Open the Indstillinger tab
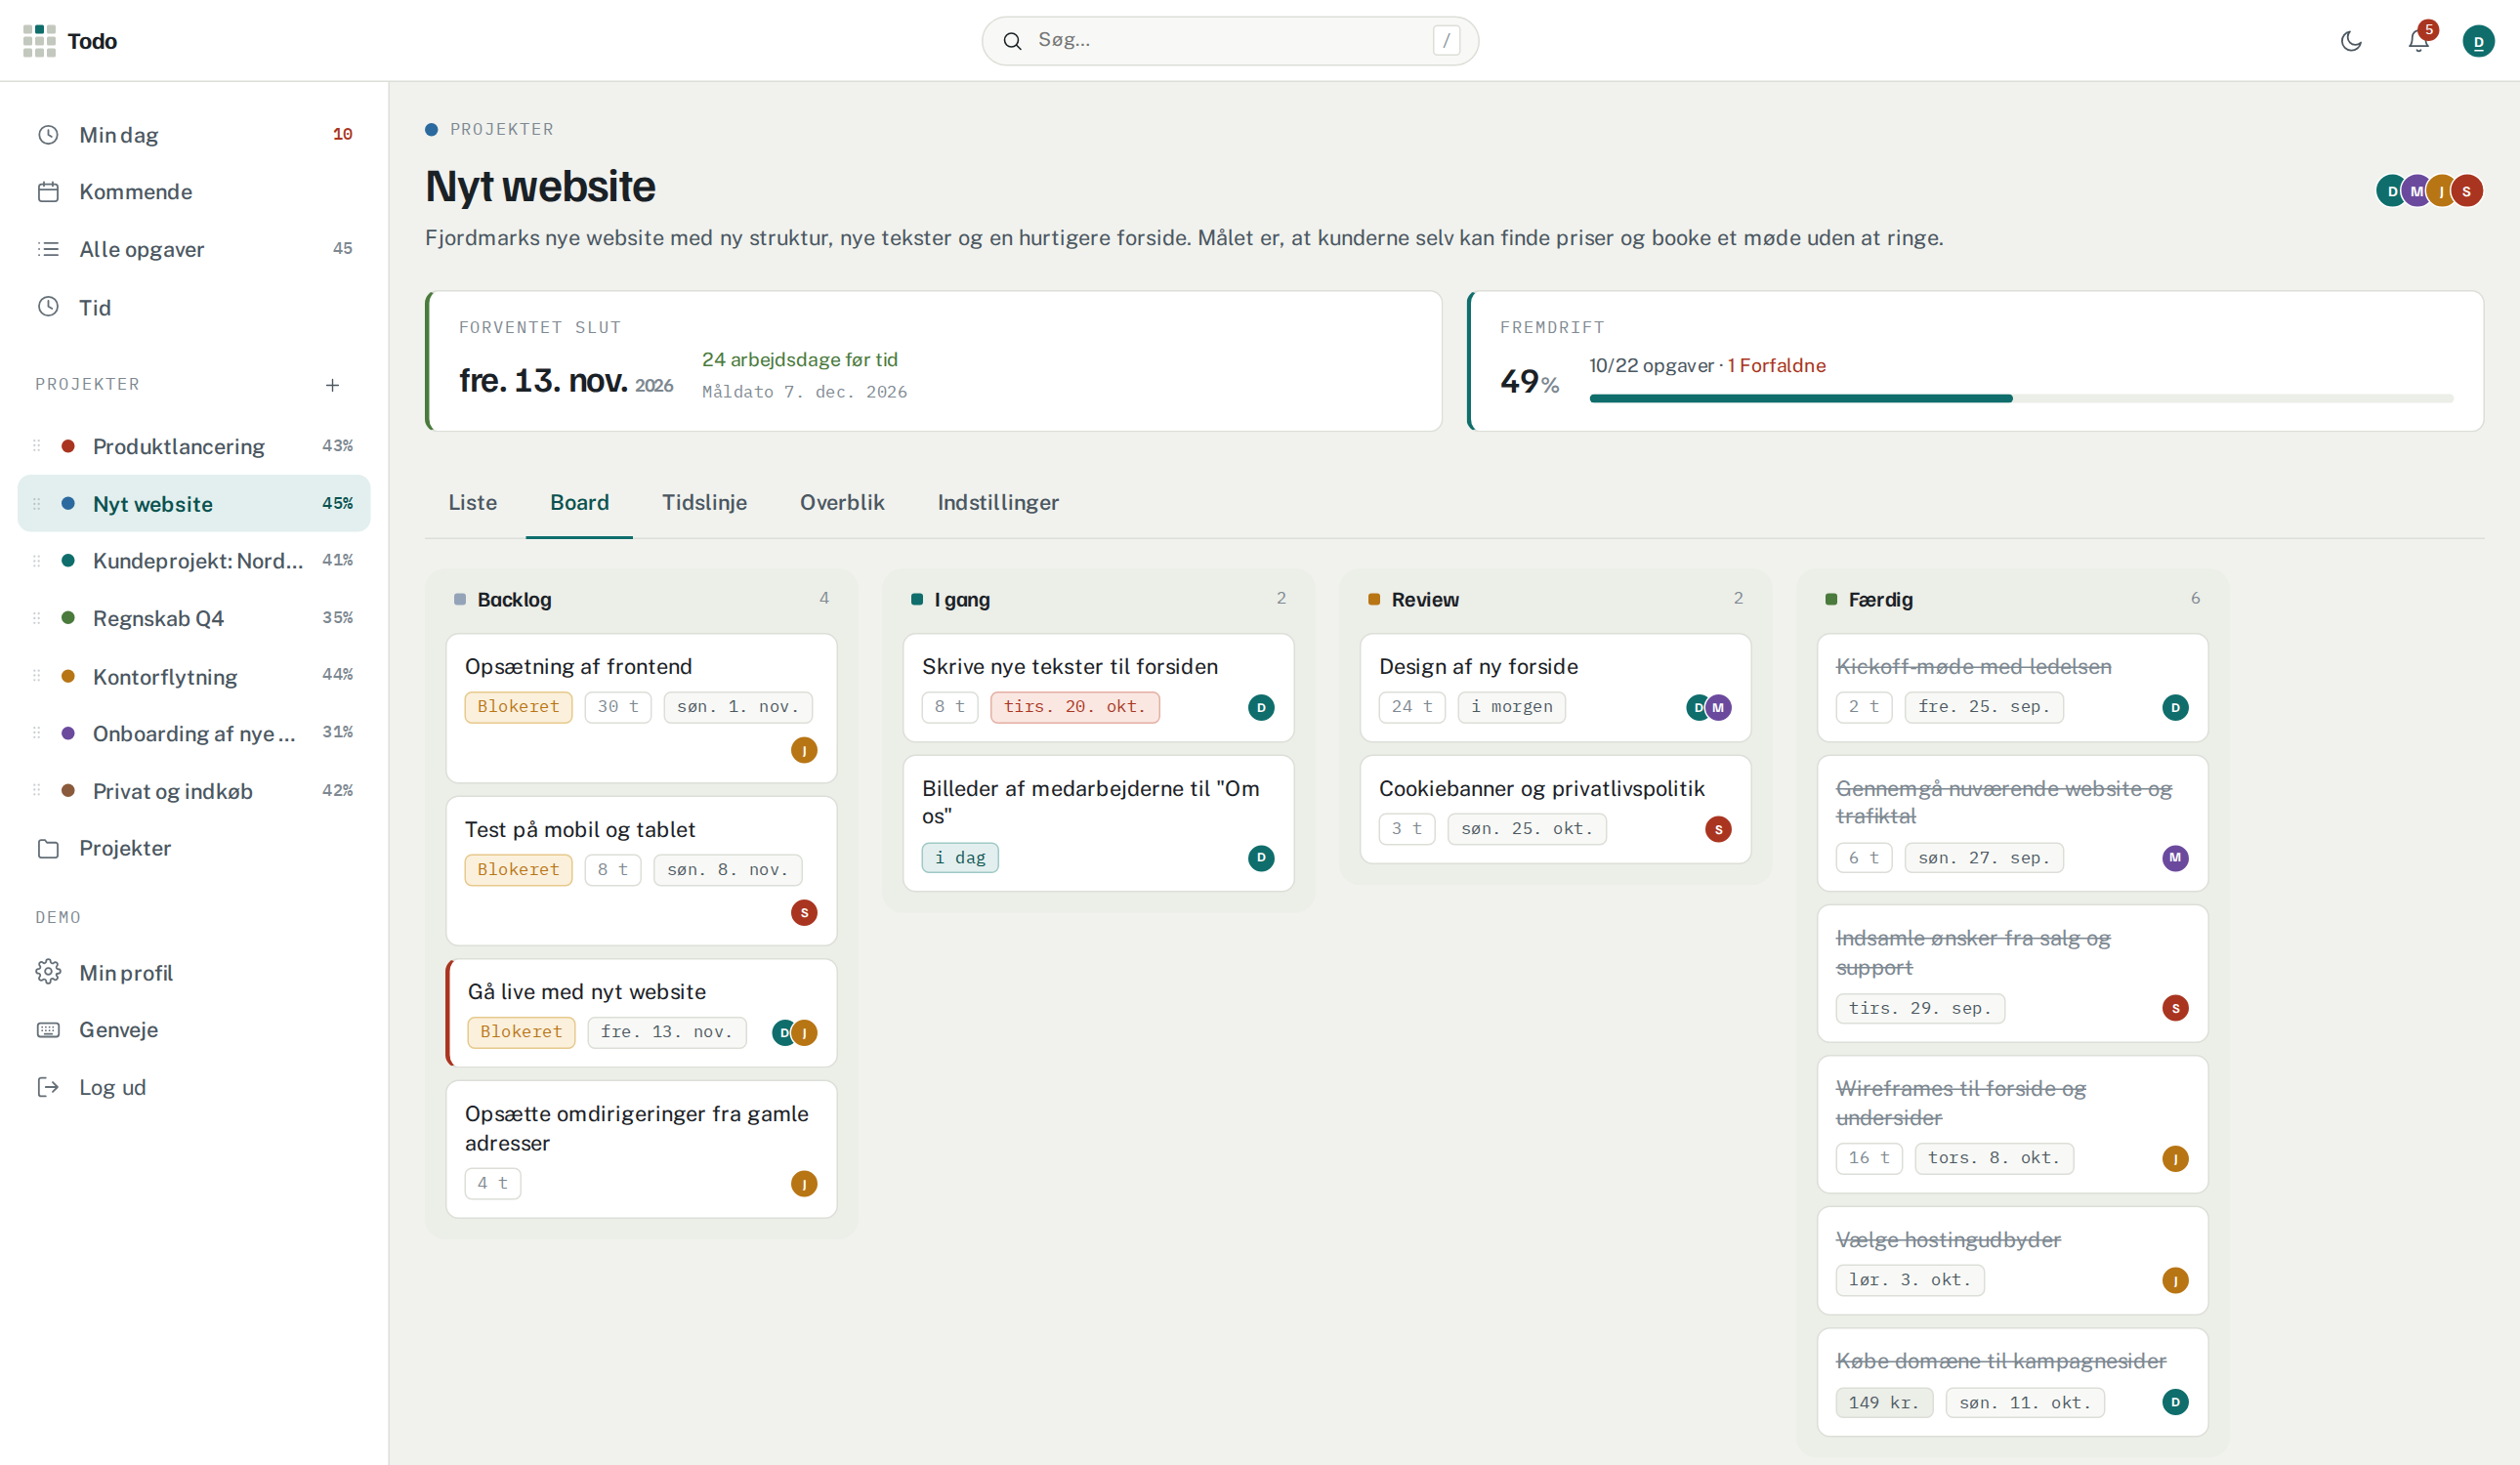 pyautogui.click(x=998, y=502)
